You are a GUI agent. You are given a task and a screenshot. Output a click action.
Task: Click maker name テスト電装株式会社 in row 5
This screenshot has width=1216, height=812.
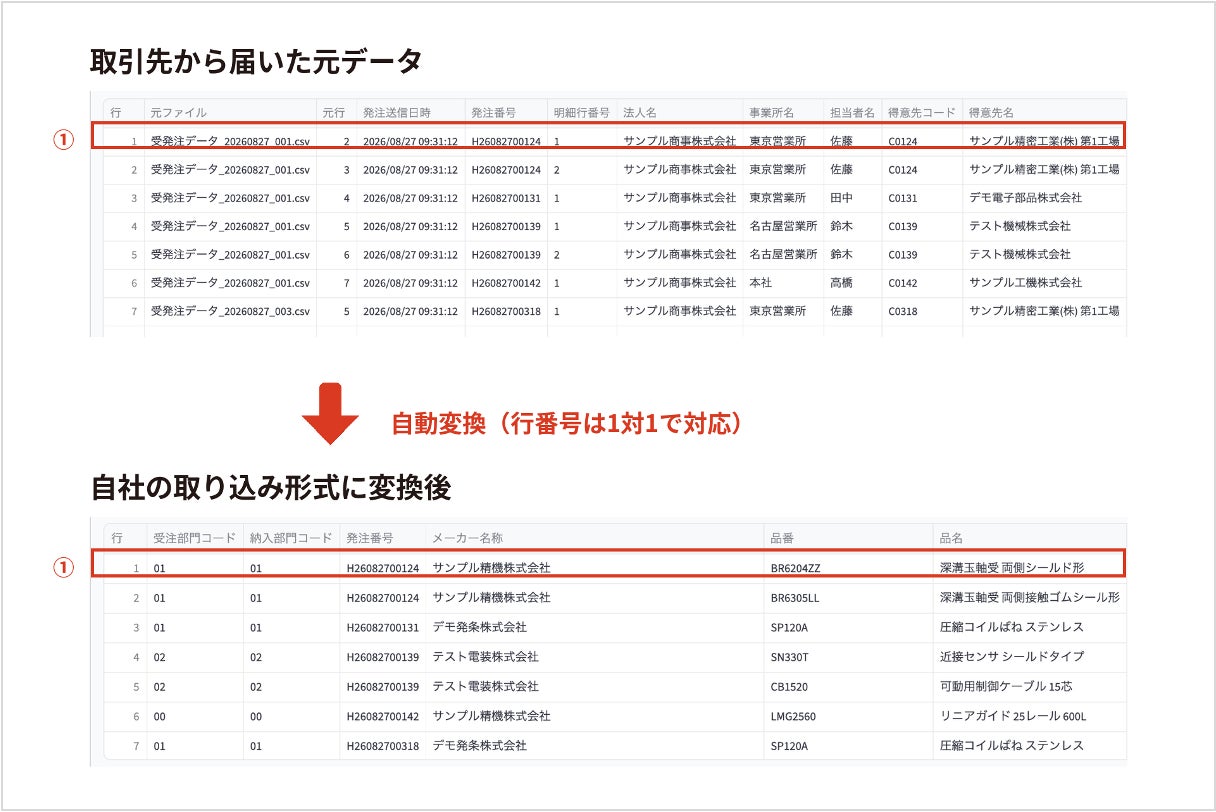point(485,687)
